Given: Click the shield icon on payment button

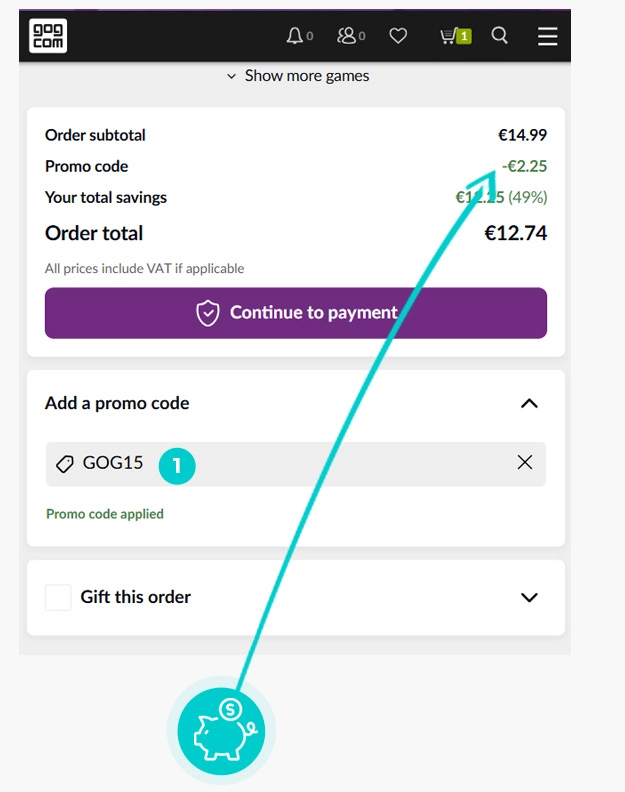Looking at the screenshot, I should click(208, 313).
